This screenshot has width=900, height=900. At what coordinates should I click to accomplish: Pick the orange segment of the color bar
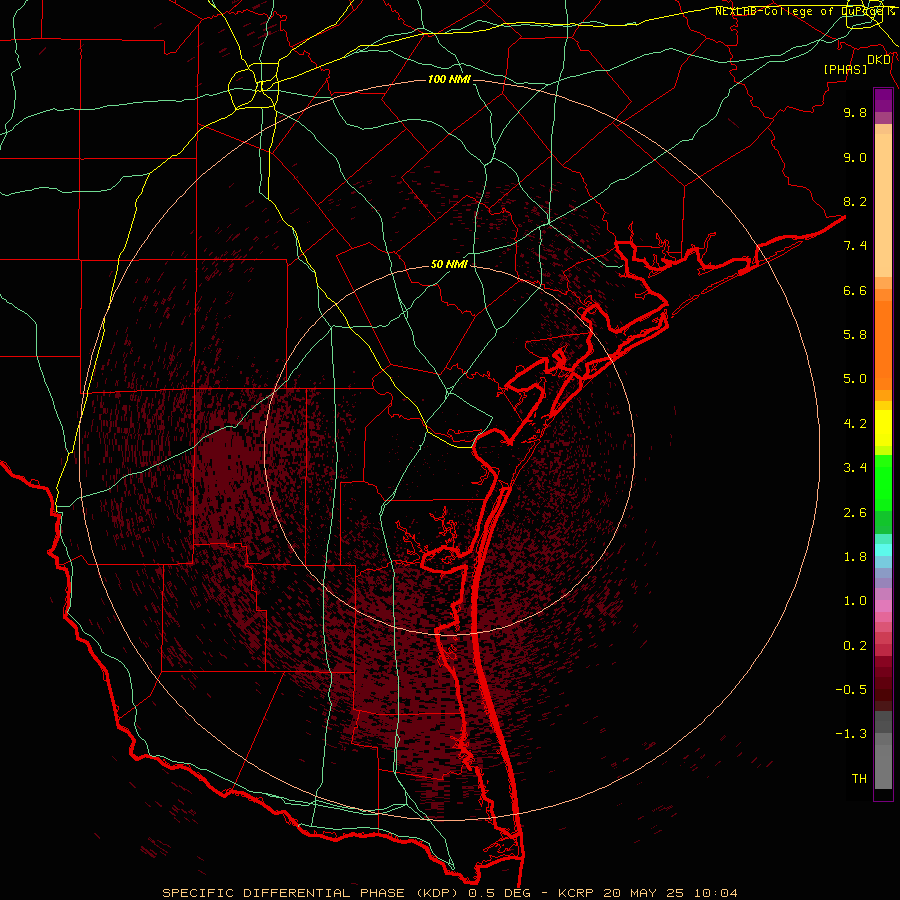pyautogui.click(x=883, y=344)
